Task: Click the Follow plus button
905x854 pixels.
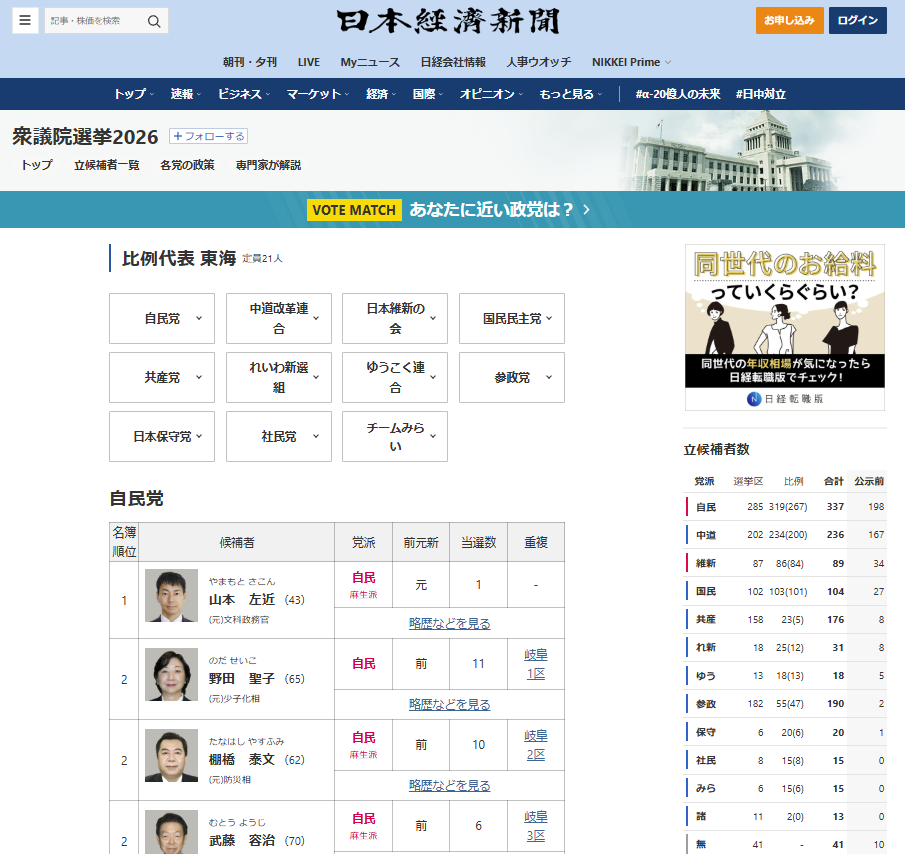Action: [x=208, y=136]
